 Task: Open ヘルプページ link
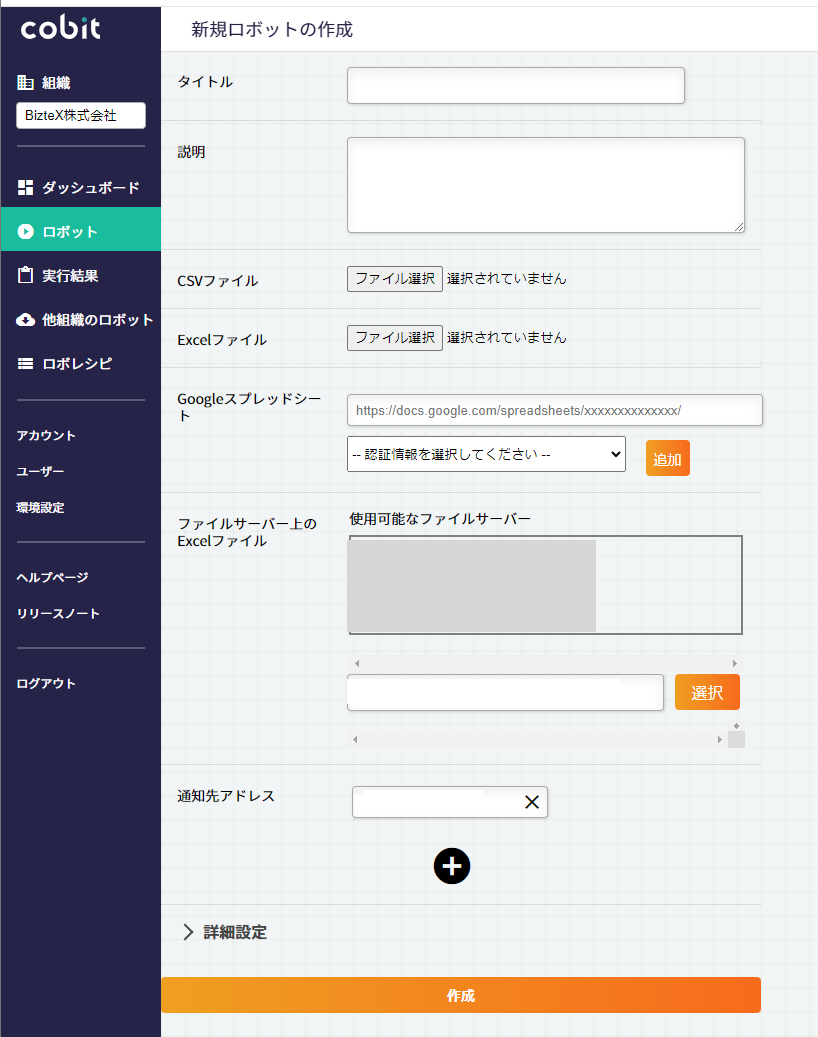(x=52, y=577)
